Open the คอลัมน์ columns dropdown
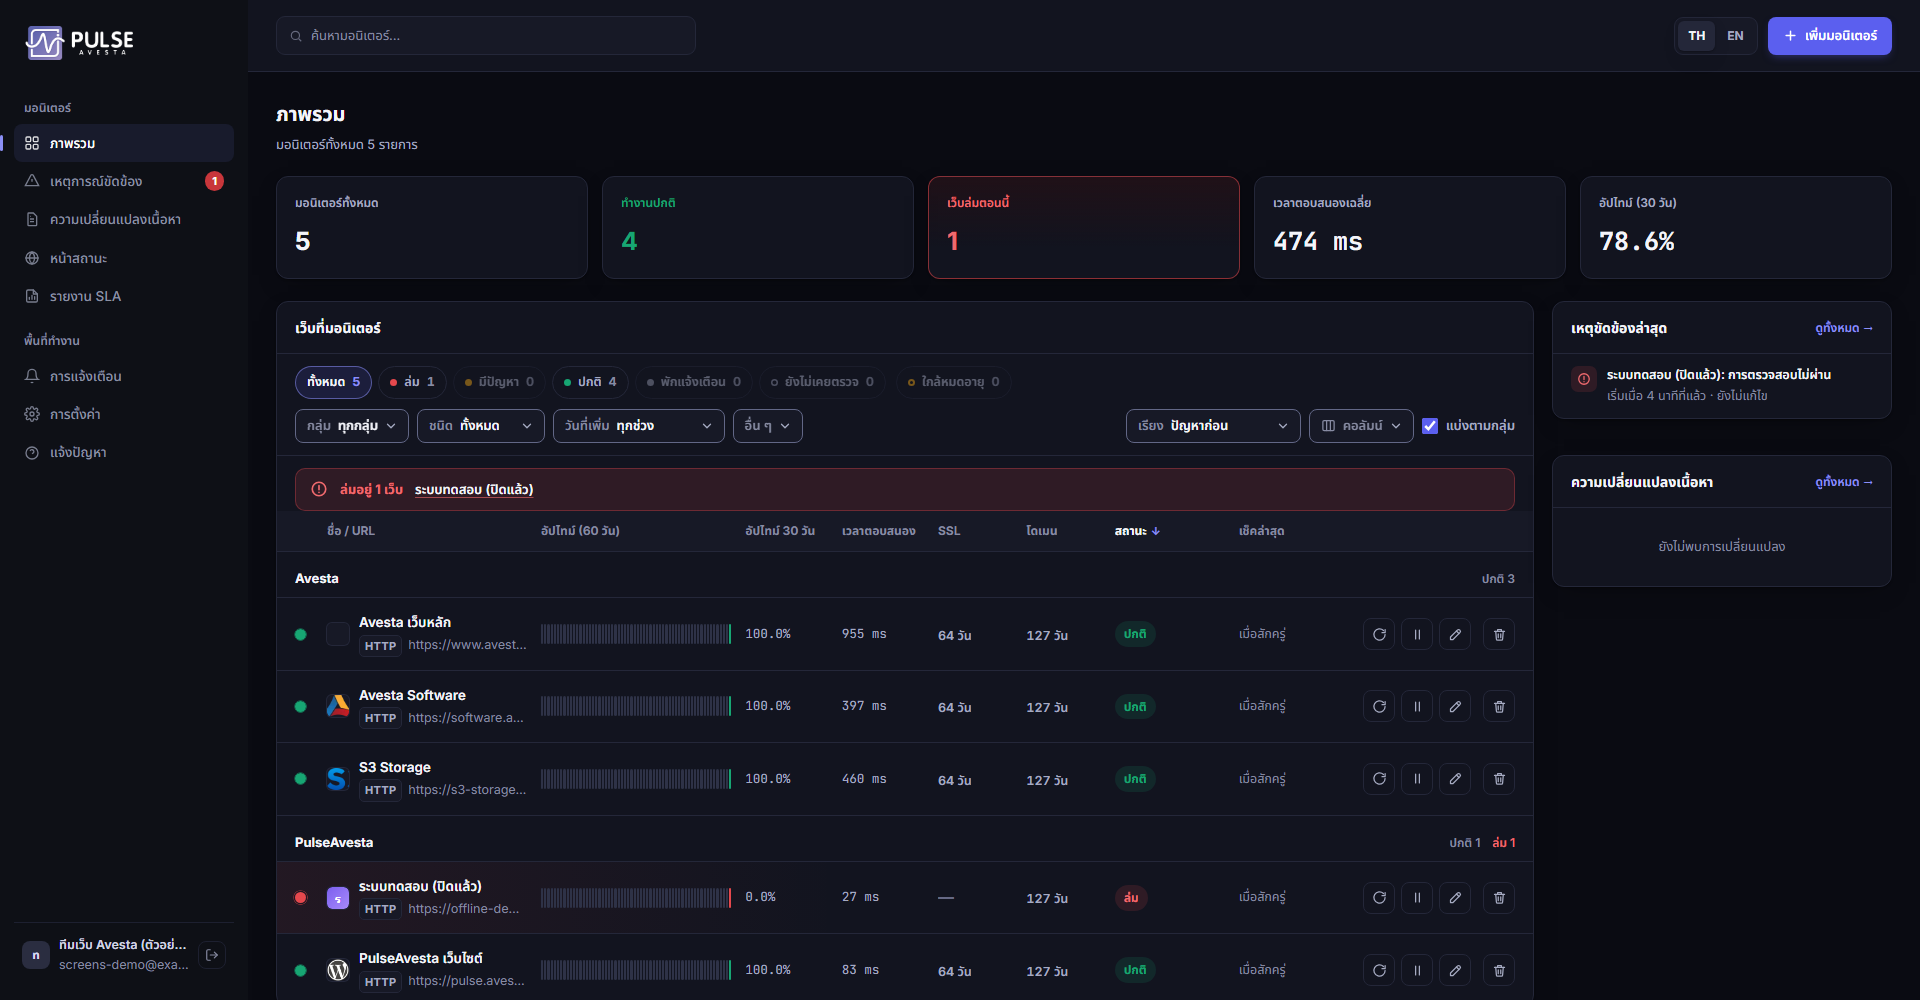This screenshot has width=1920, height=1000. coord(1361,425)
